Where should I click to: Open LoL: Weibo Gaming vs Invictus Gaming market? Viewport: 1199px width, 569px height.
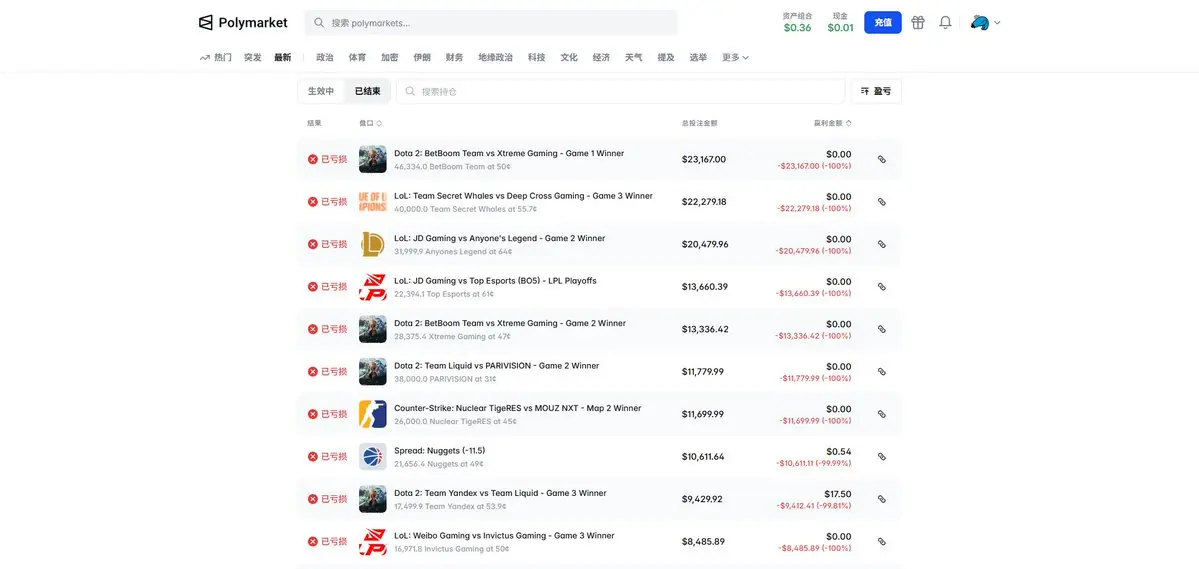click(504, 535)
